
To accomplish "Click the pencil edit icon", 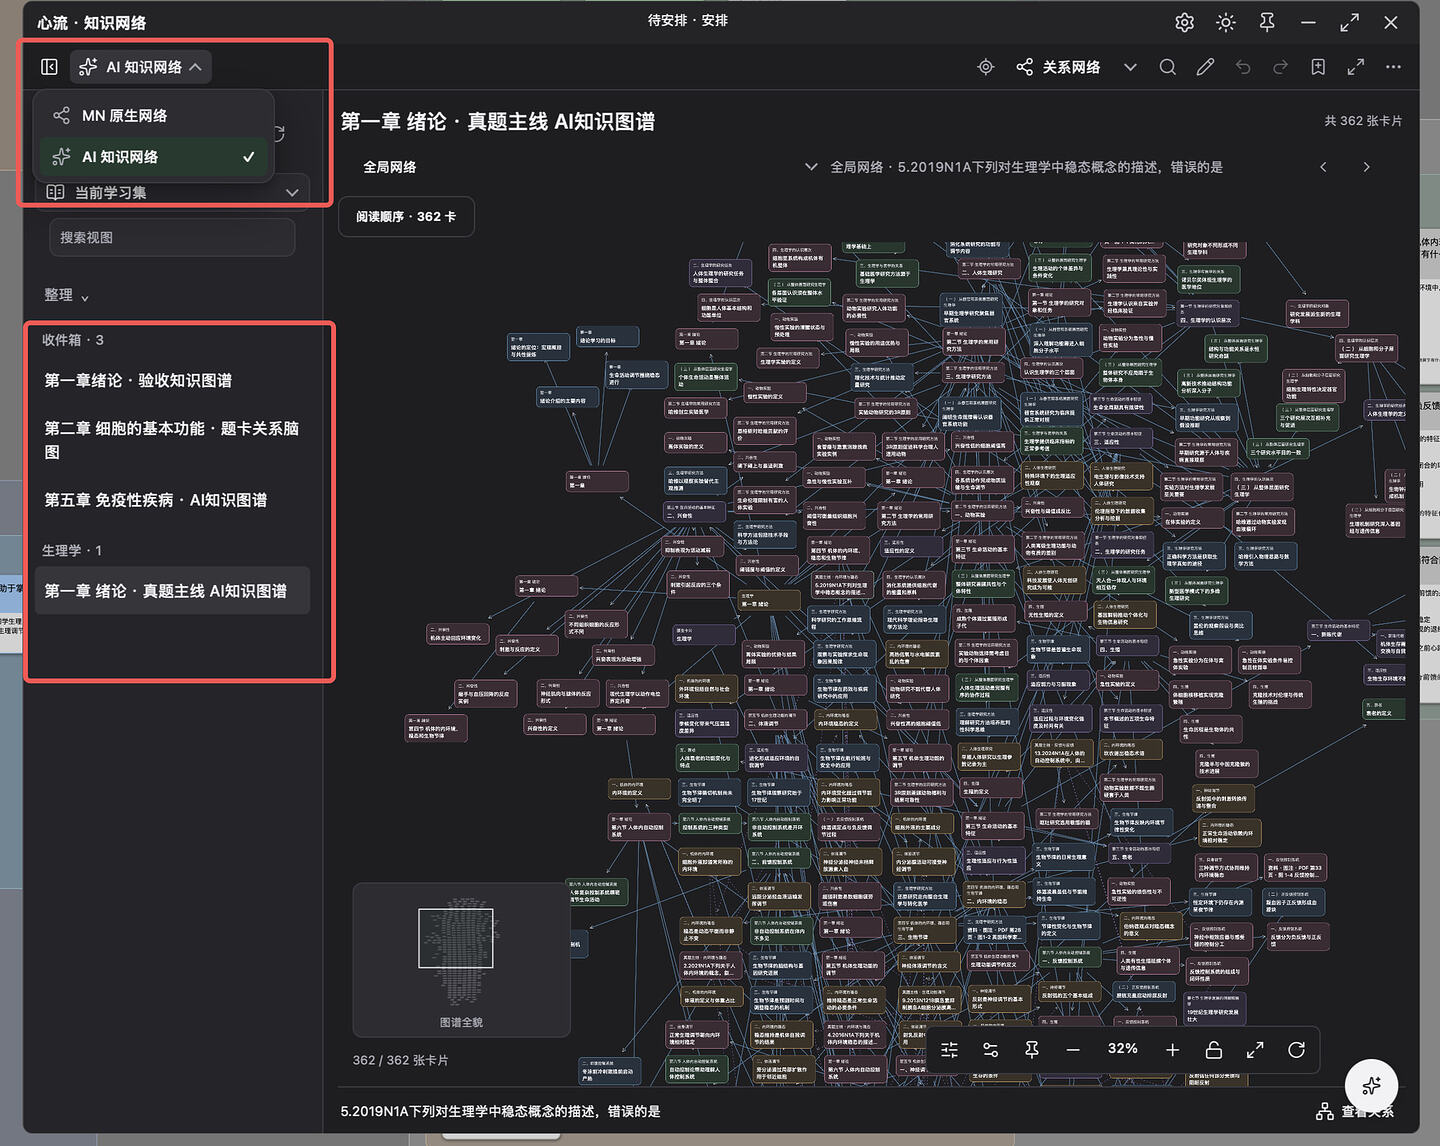I will (x=1205, y=67).
